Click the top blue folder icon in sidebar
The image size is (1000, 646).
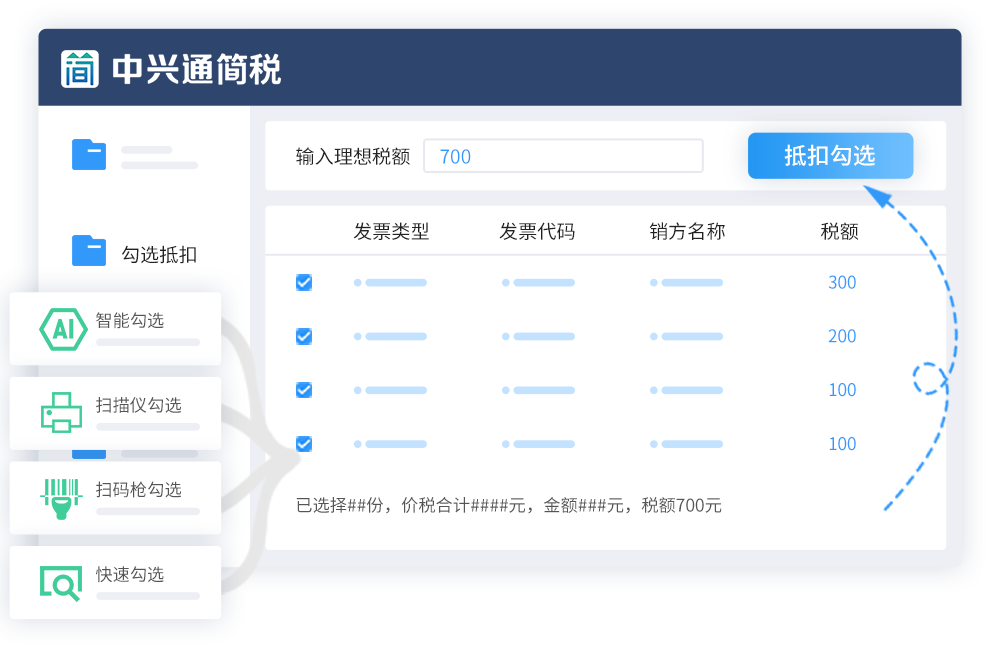(89, 154)
